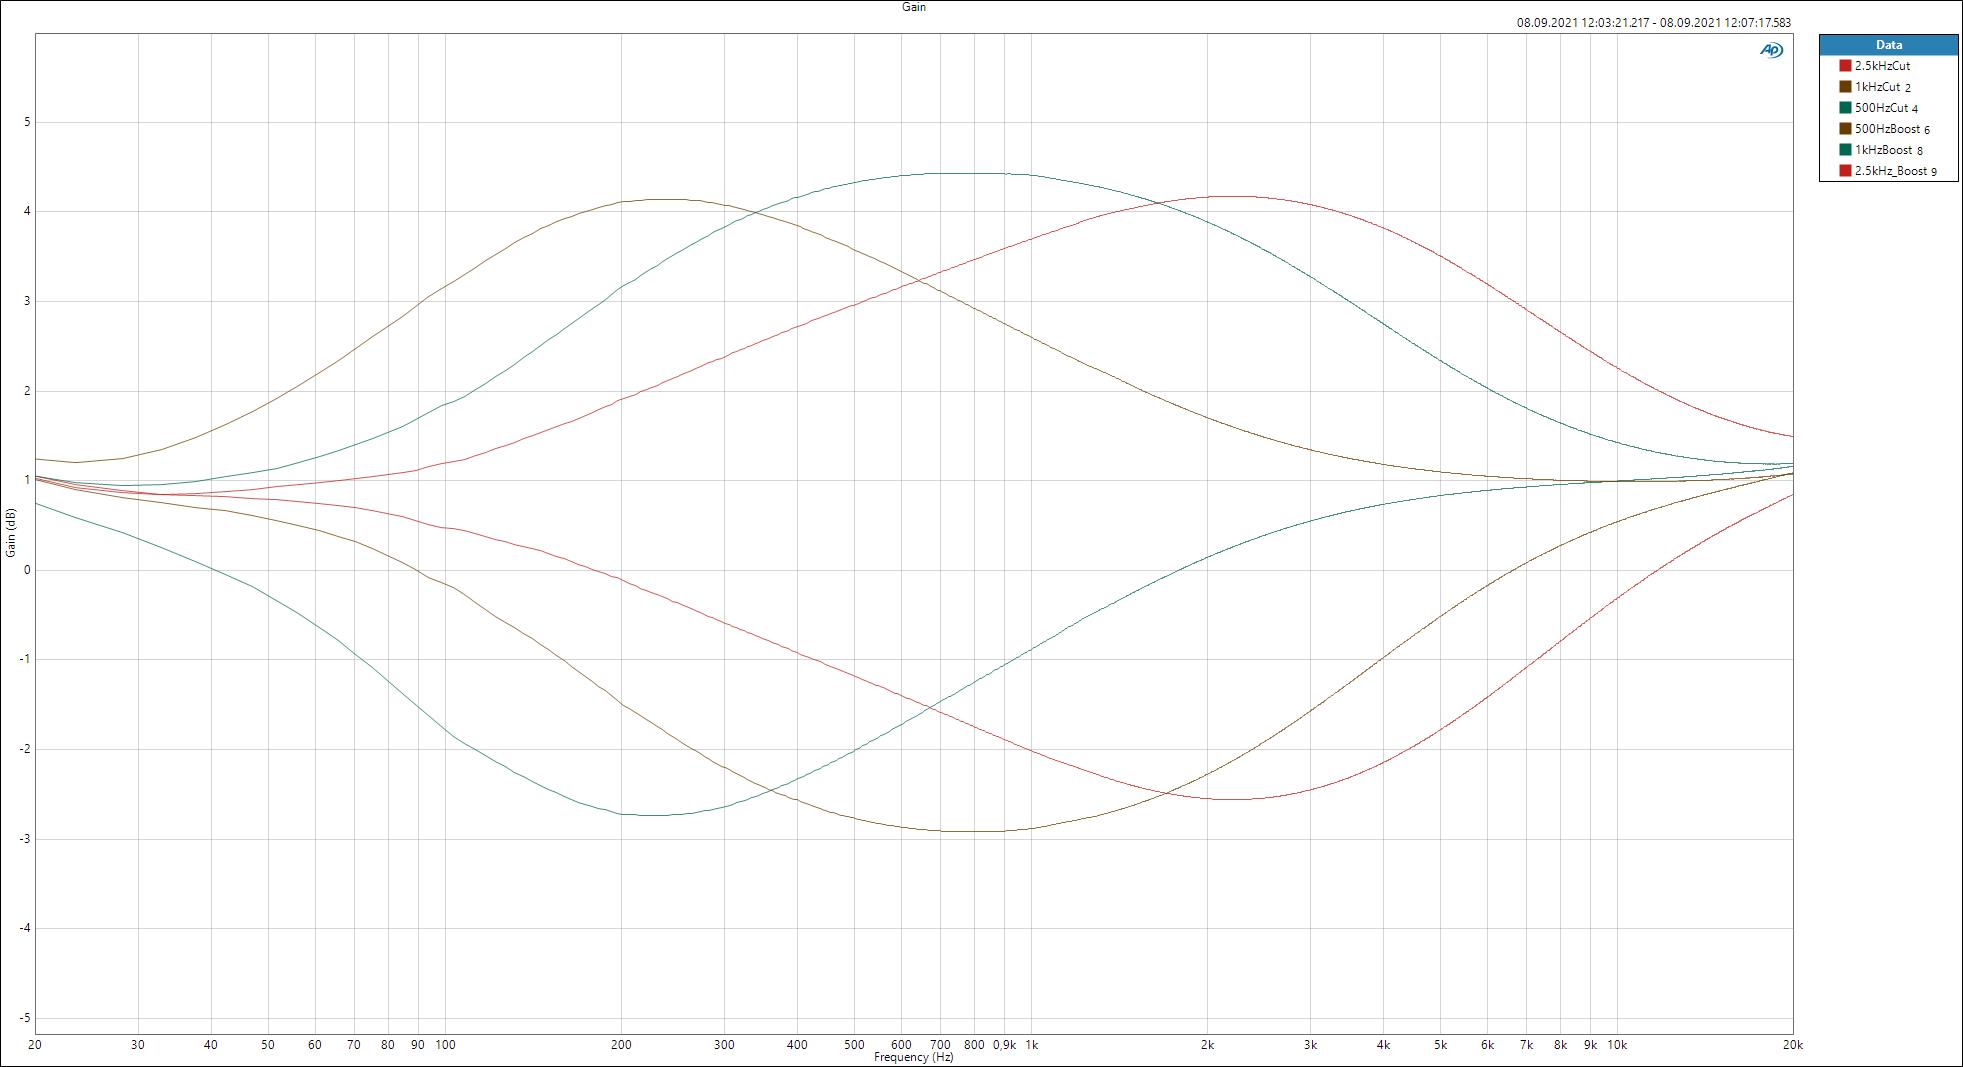Viewport: 1963px width, 1067px height.
Task: Click the brown swatch beside 1kHzCut
Action: point(1845,86)
